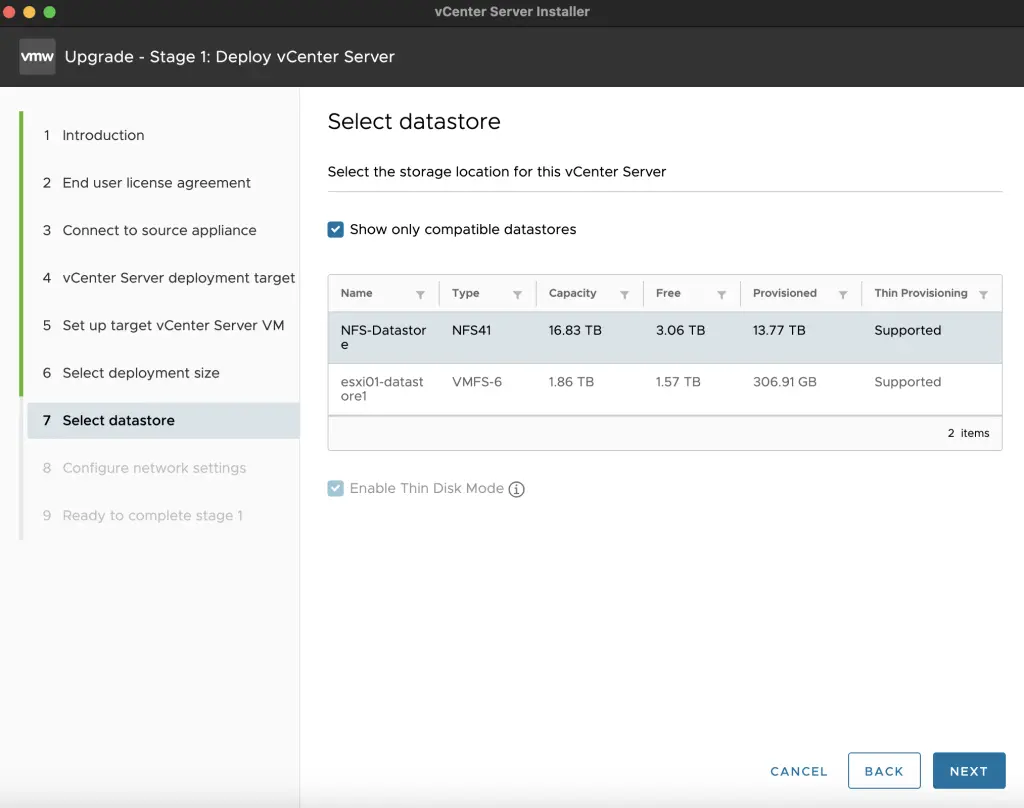This screenshot has width=1024, height=808.
Task: Toggle the Enable Thin Disk Mode checkbox
Action: coord(335,489)
